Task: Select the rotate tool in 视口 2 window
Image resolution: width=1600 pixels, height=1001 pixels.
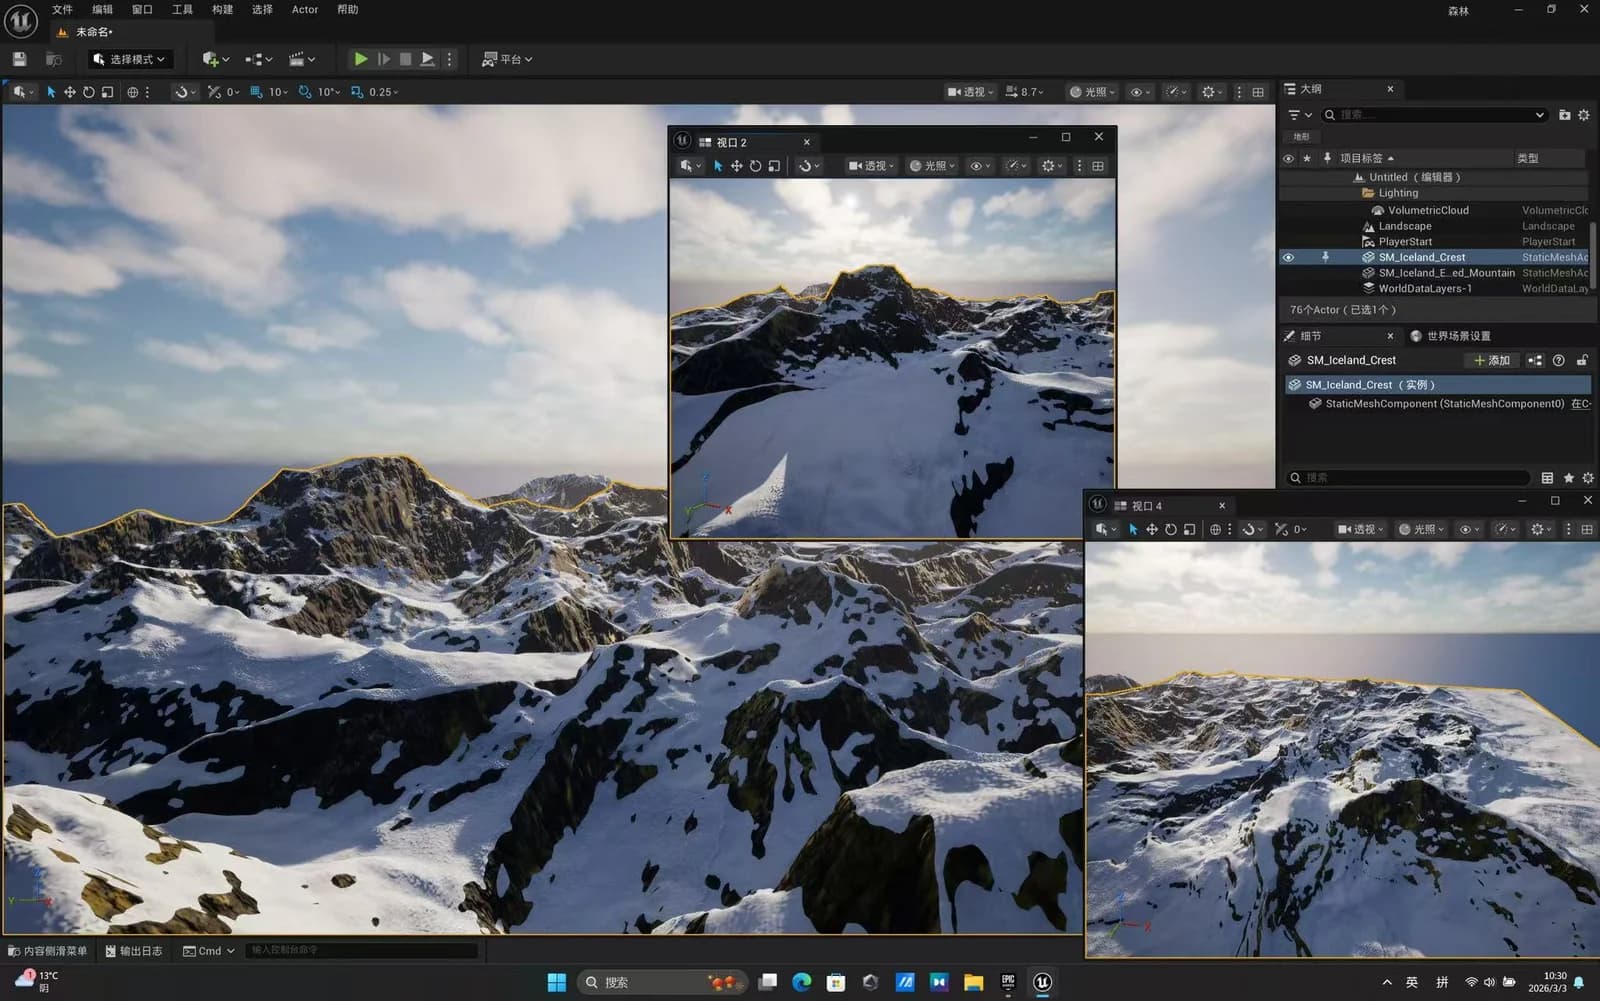Action: 755,166
